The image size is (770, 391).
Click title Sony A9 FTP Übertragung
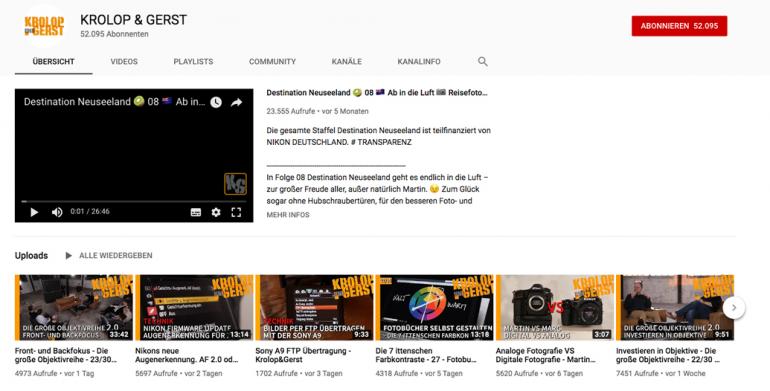(x=303, y=355)
